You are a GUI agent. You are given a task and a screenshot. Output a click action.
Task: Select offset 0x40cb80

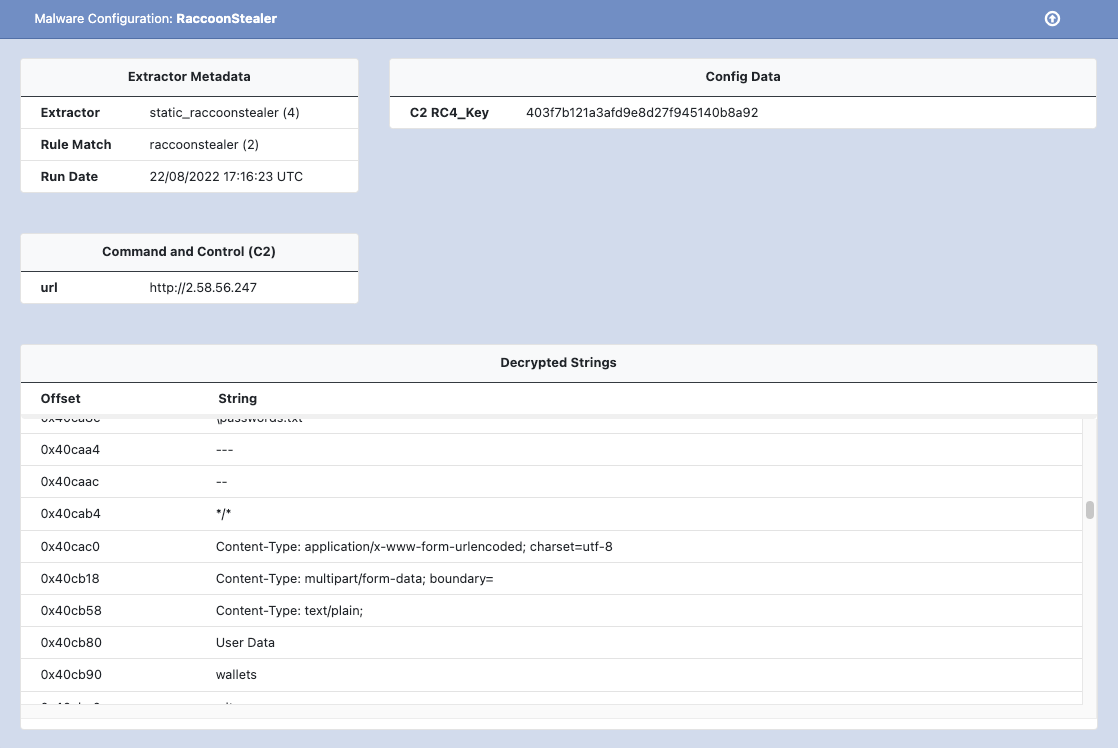coord(71,643)
